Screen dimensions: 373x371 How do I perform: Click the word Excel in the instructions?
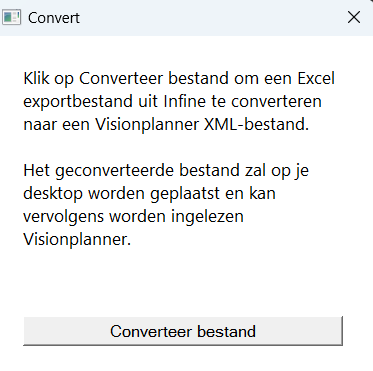[316, 79]
